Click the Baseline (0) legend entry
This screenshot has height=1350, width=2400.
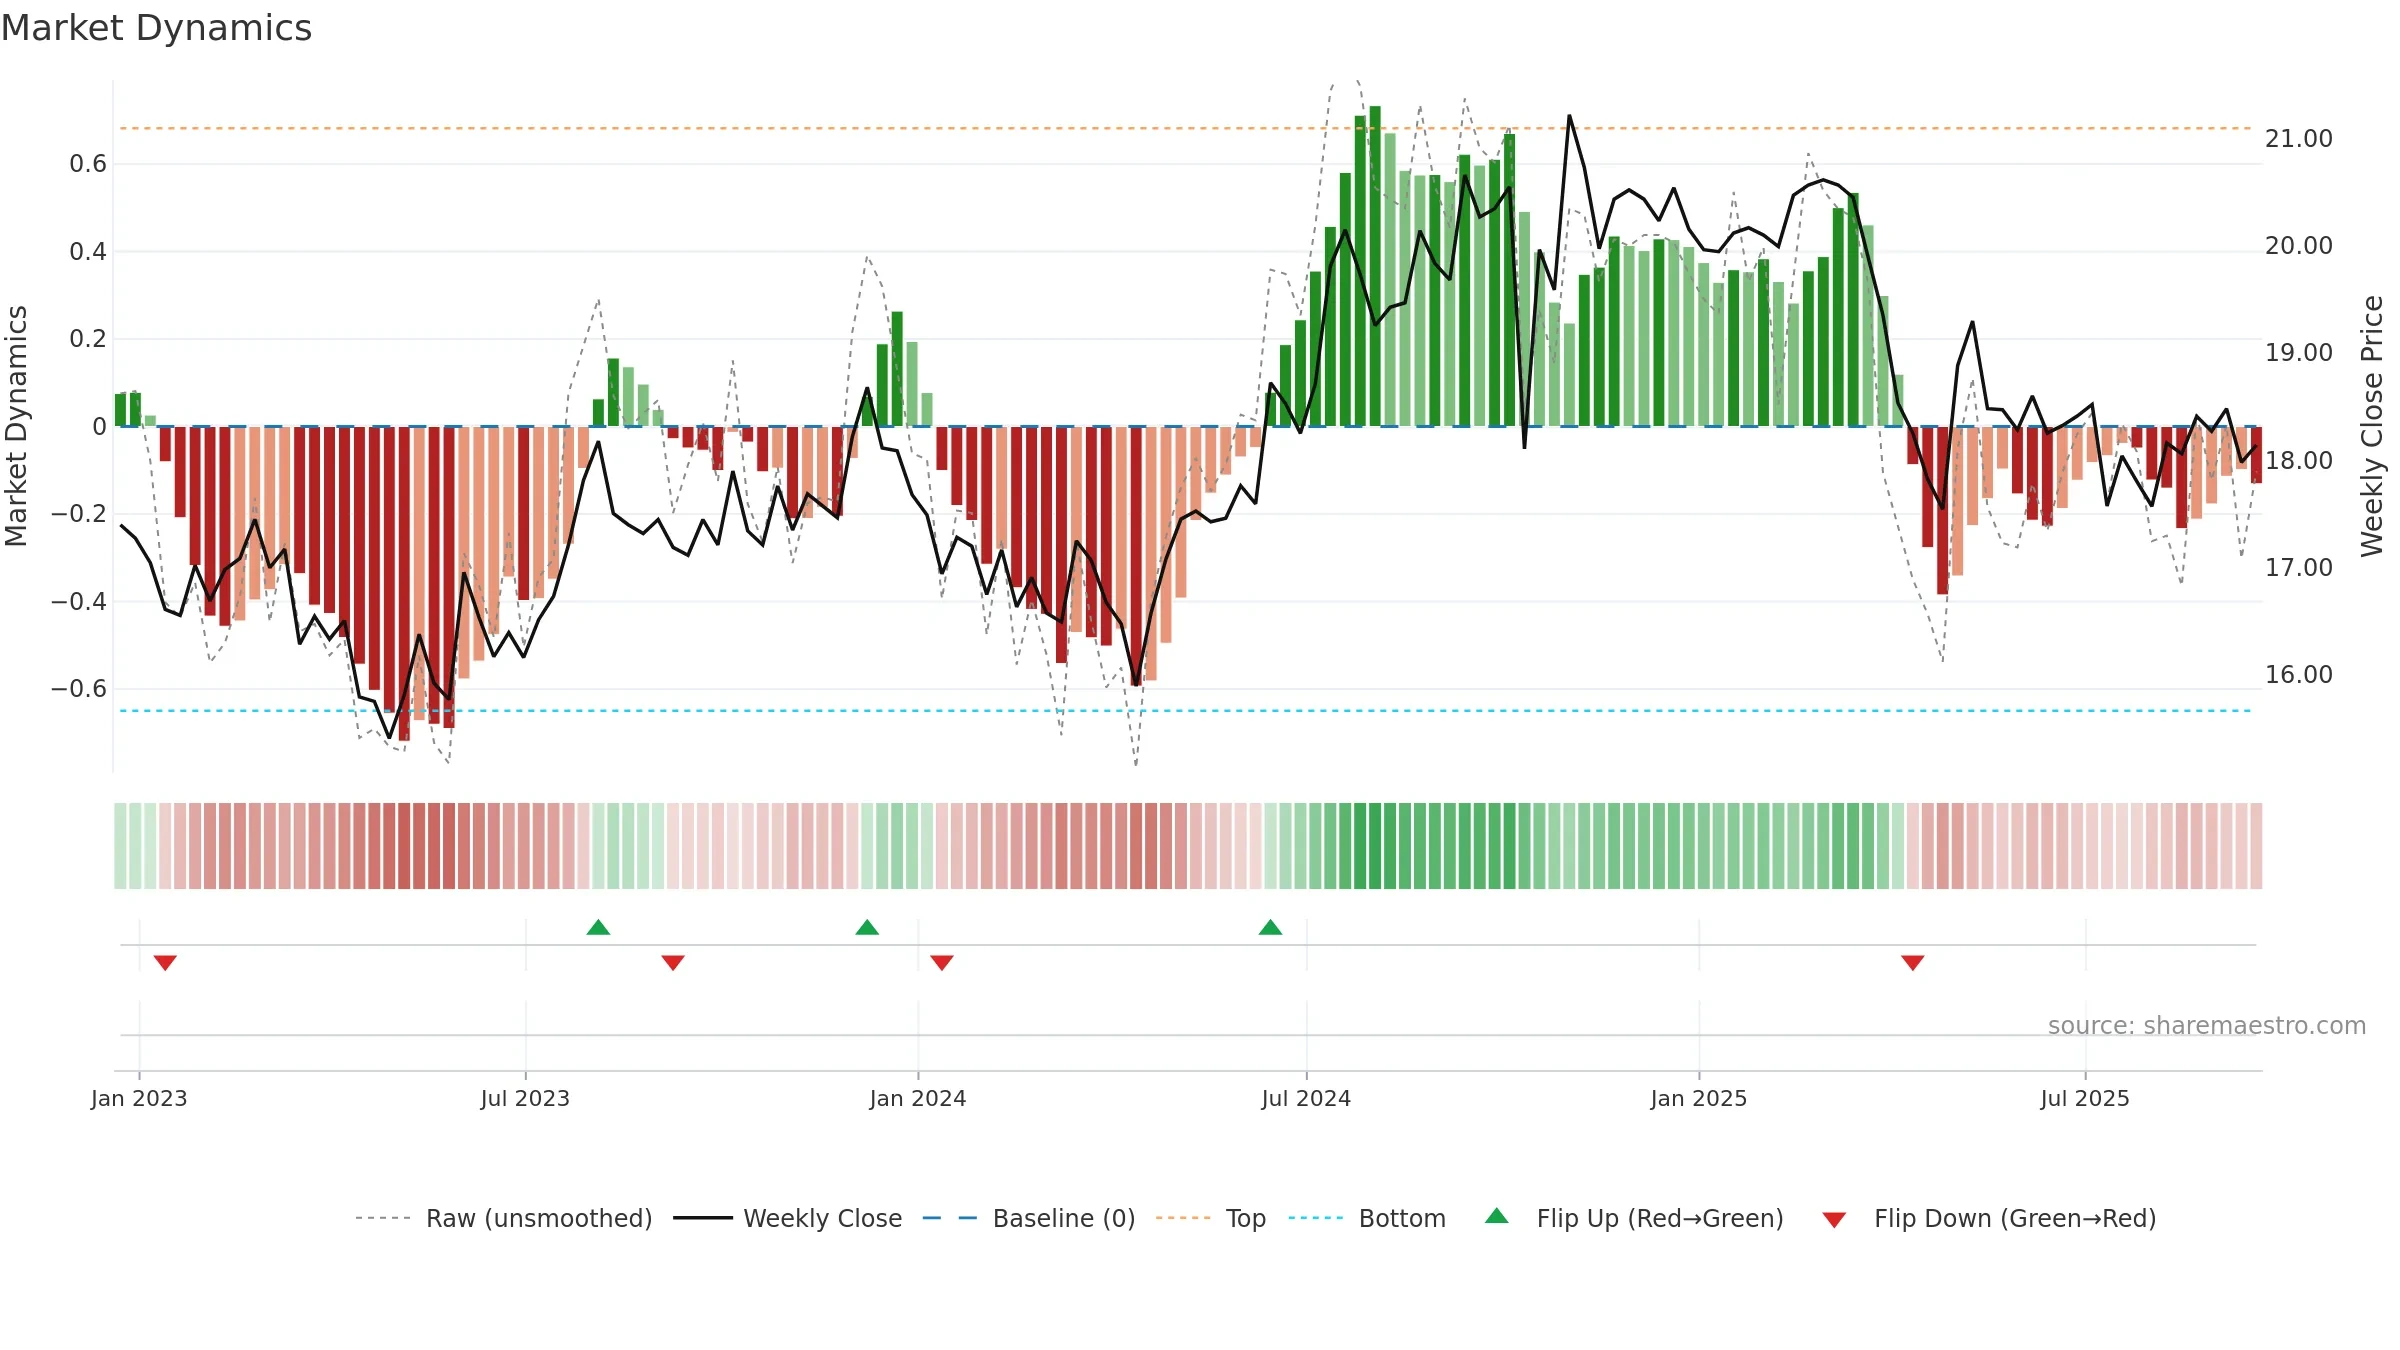click(x=1028, y=1218)
